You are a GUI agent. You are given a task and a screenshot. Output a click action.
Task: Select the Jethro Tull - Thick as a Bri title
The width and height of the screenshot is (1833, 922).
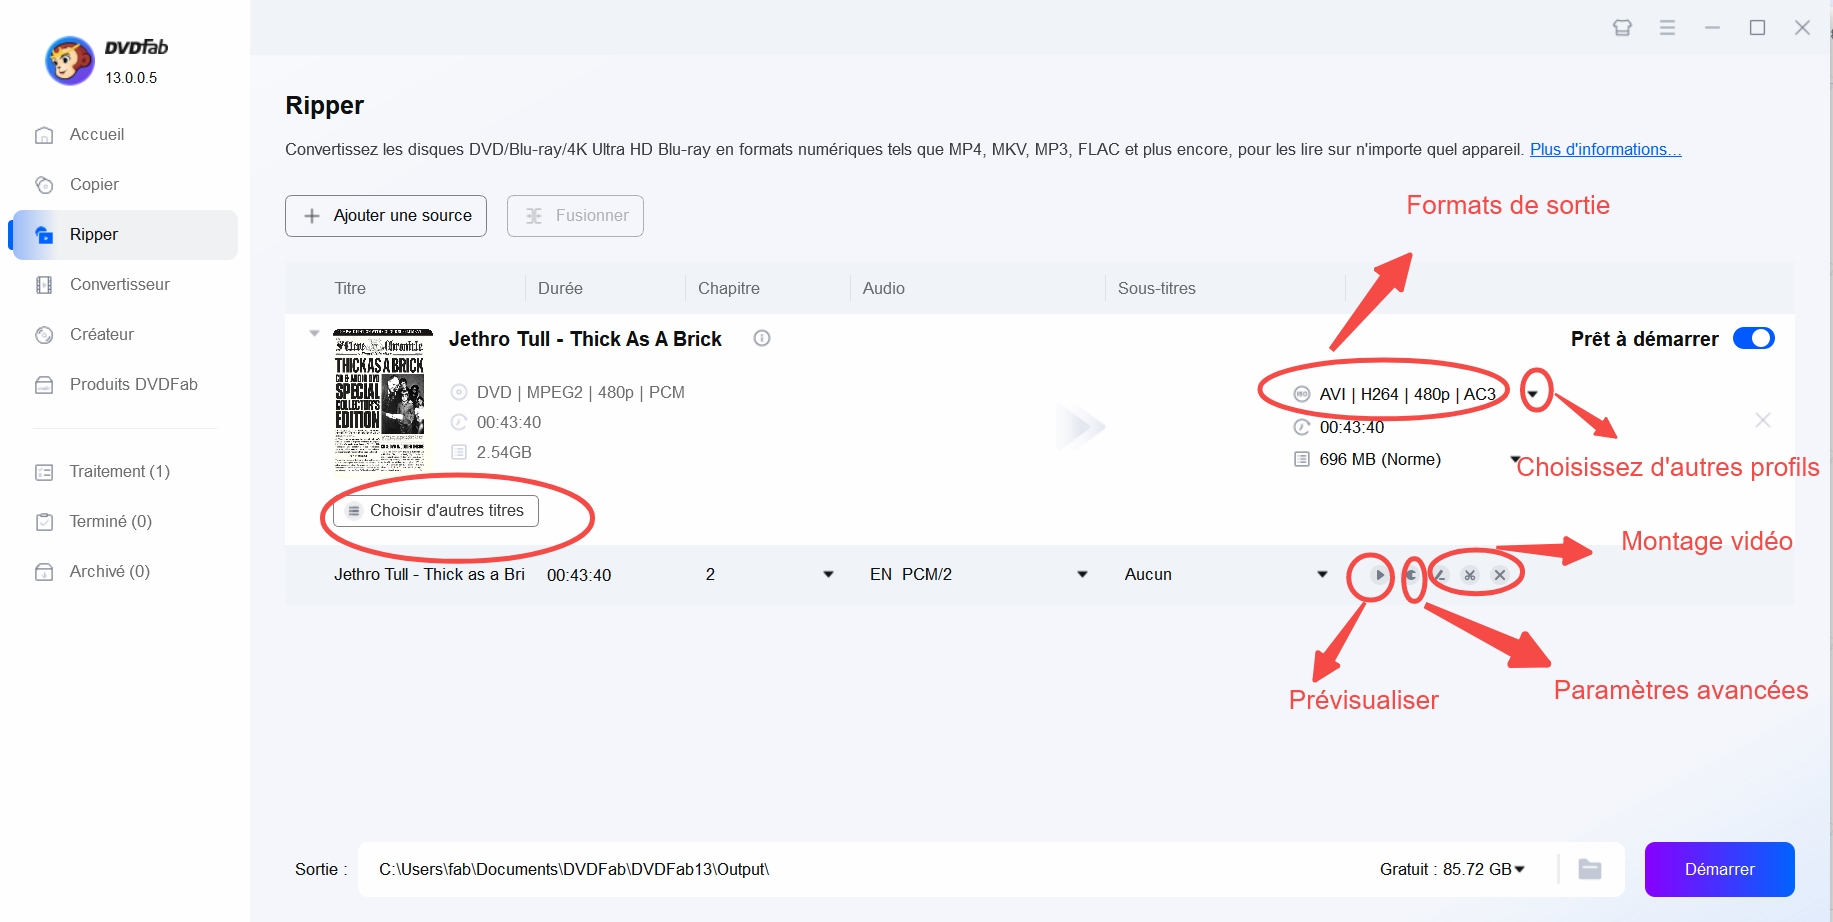[x=429, y=575]
